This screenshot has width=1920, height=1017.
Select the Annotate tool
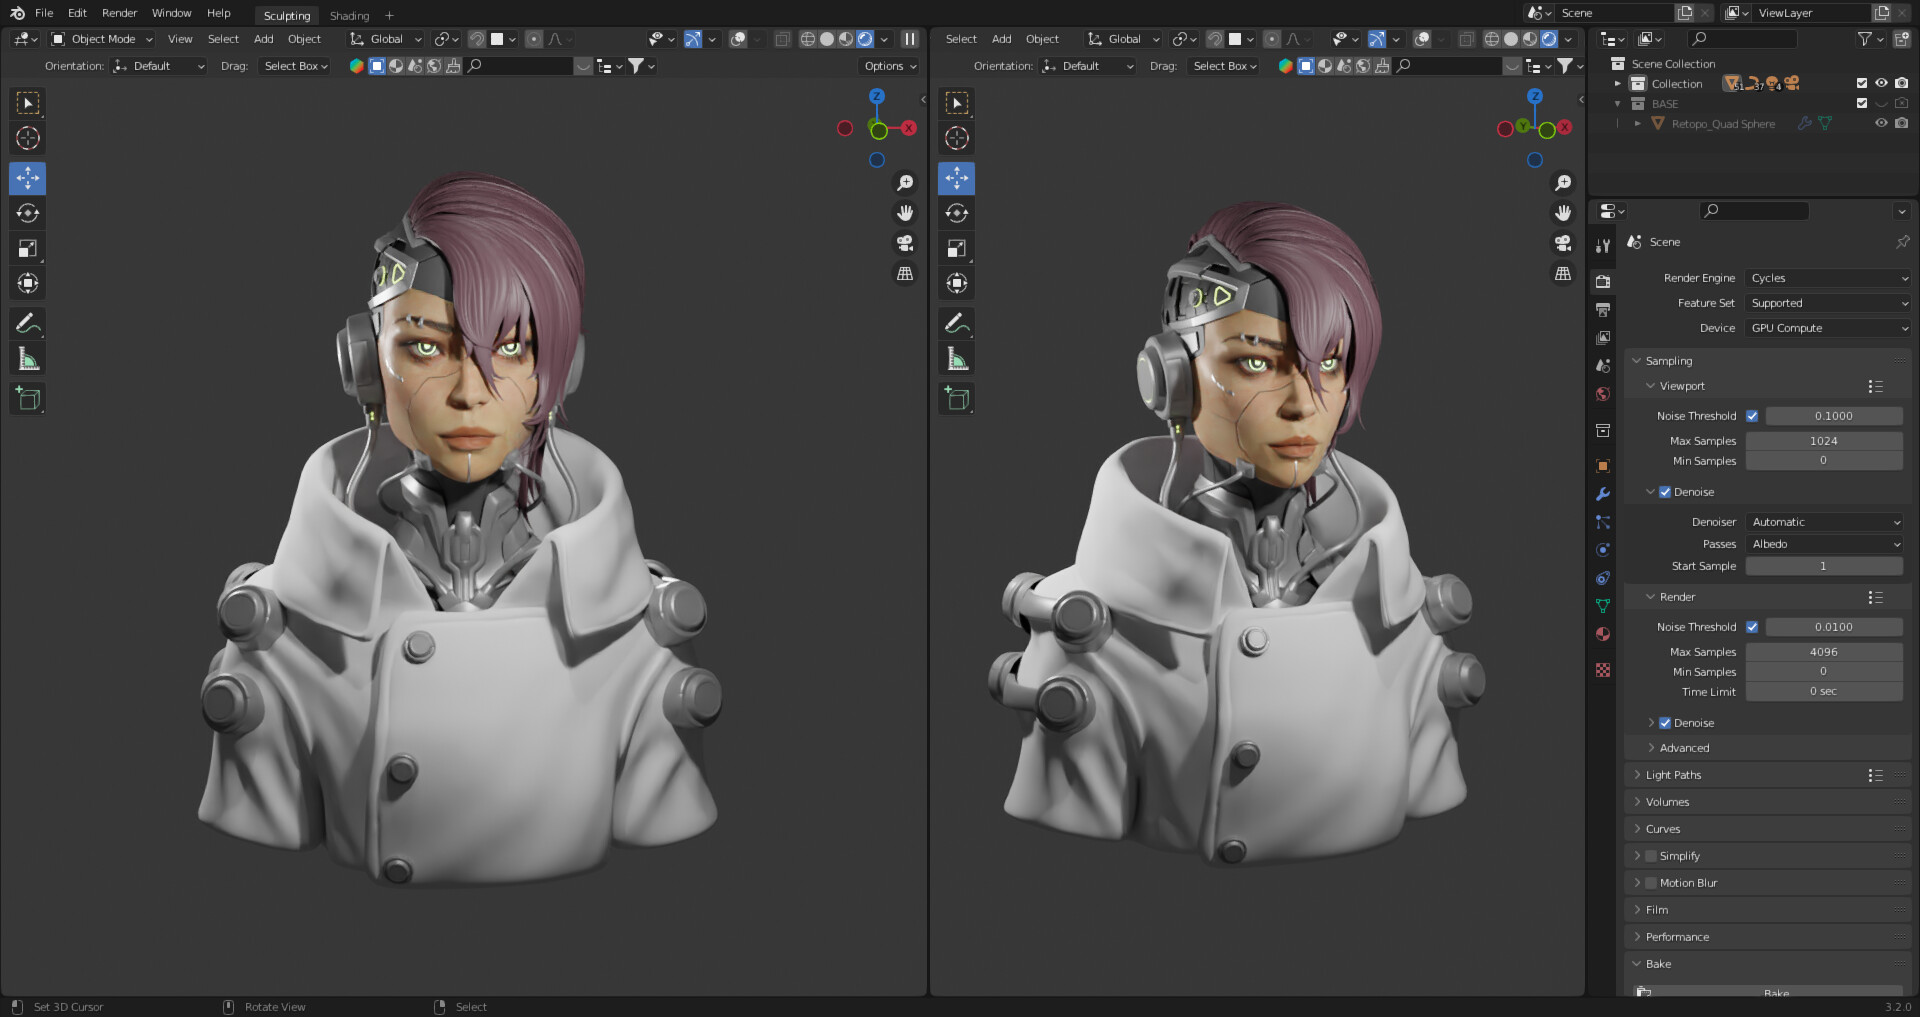click(x=27, y=322)
